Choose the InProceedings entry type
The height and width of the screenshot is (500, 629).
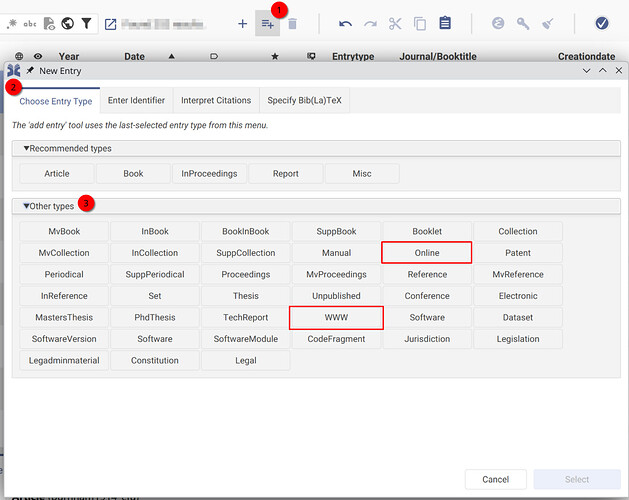[209, 174]
